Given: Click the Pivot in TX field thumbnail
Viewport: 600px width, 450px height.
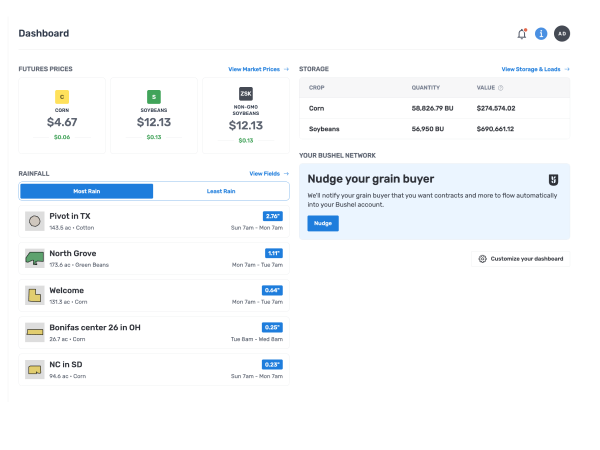Looking at the screenshot, I should (35, 221).
